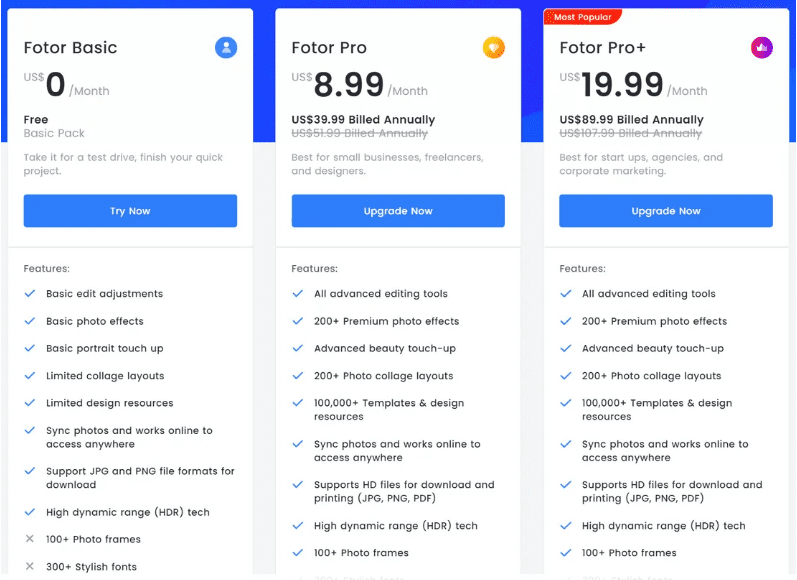Image resolution: width=797 pixels, height=580 pixels.
Task: Click Upgrade Now under Fotor Pro
Action: click(398, 210)
